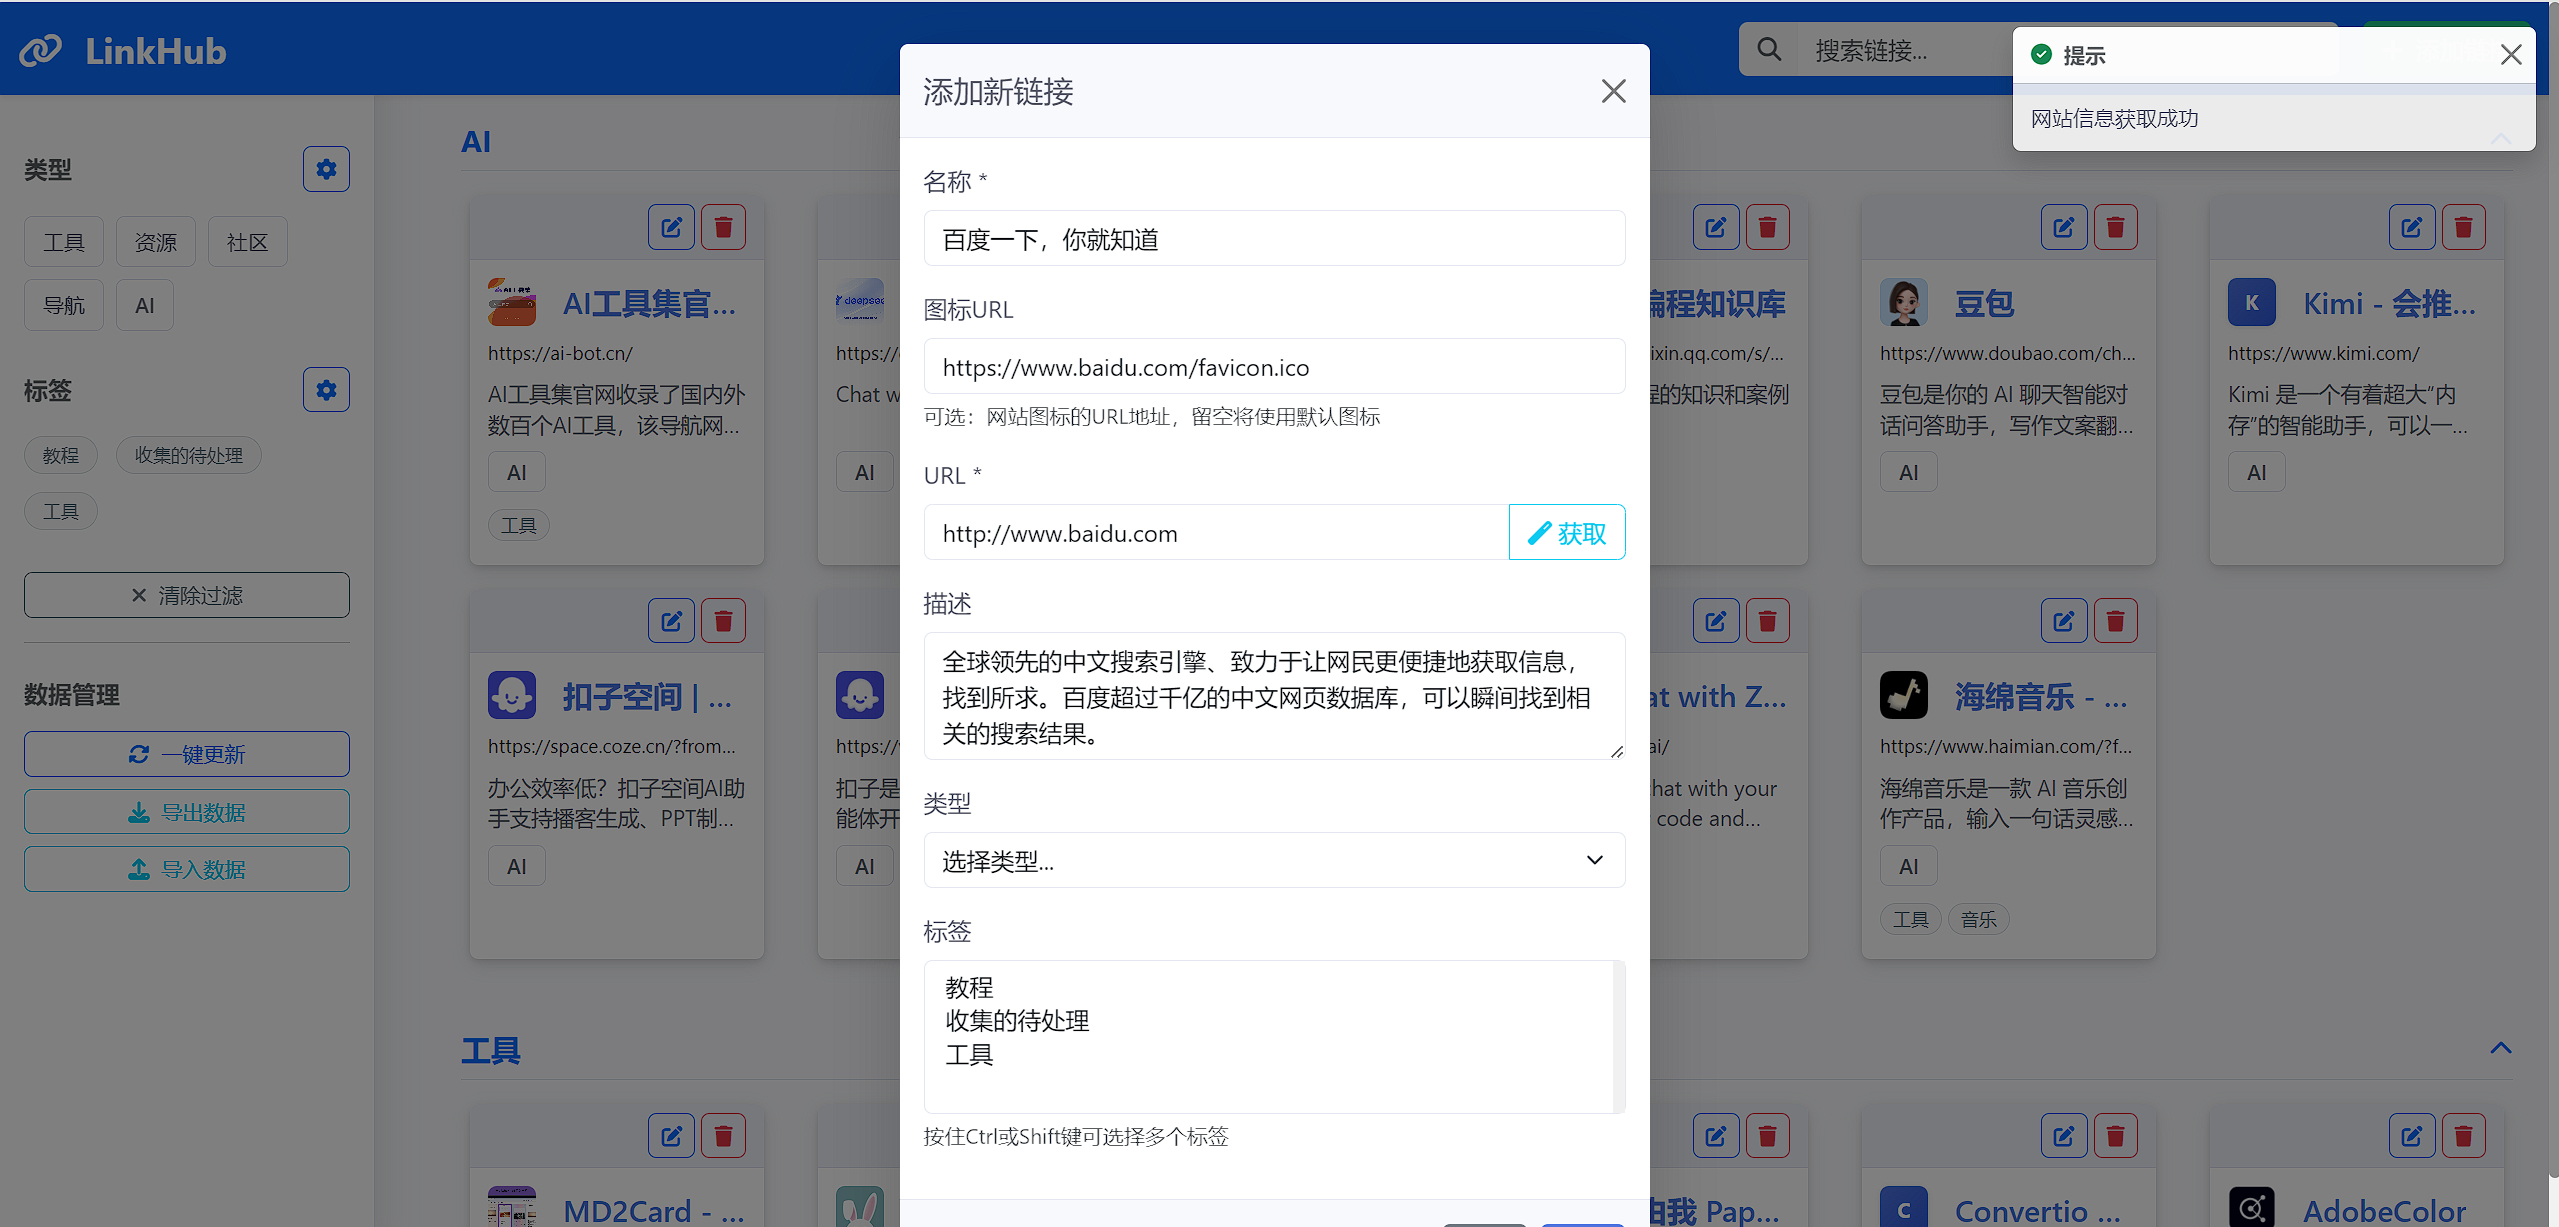Filter by type 资源
The height and width of the screenshot is (1227, 2559).
tap(156, 242)
